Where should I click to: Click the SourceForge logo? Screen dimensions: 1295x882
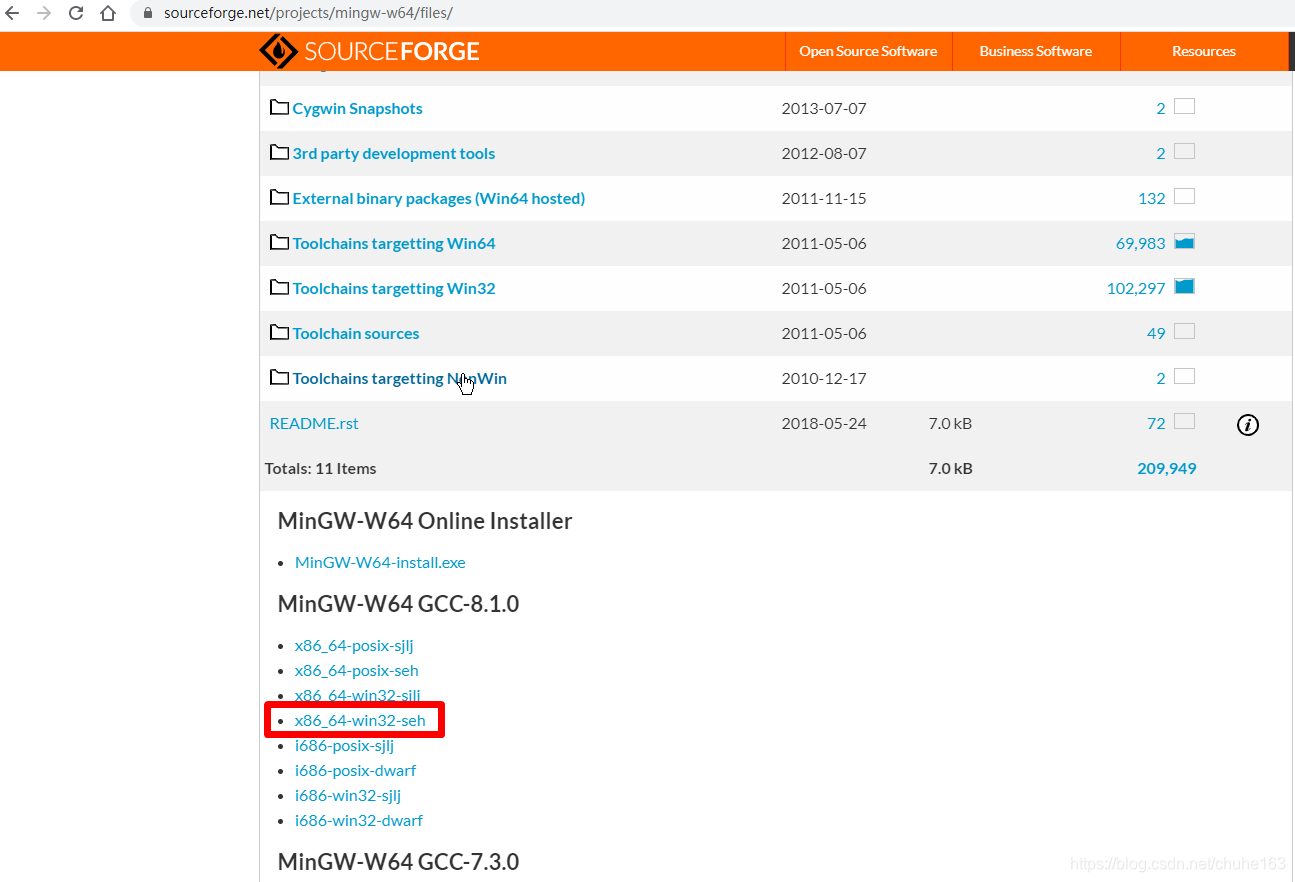point(369,51)
